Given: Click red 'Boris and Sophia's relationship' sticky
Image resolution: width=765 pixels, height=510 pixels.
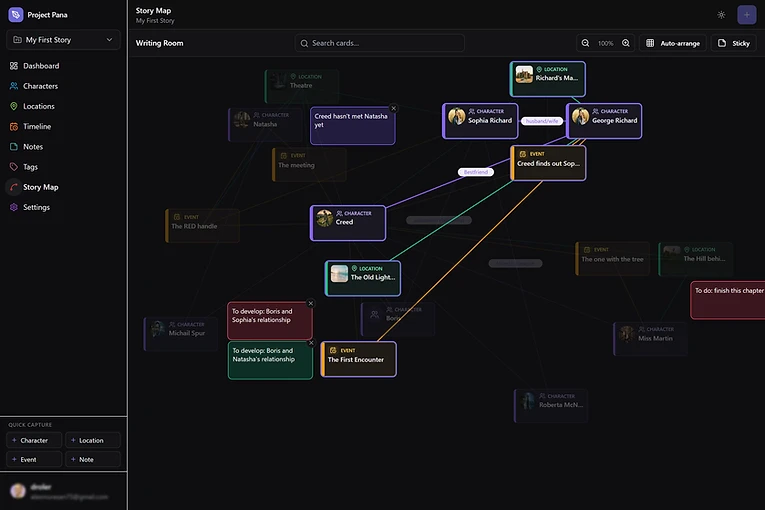Looking at the screenshot, I should 270,321.
